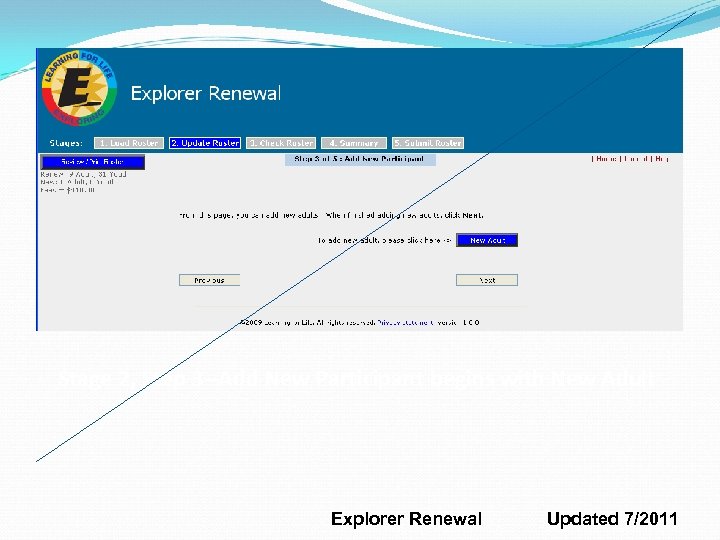Click the Updated 7/2011 footer text
This screenshot has width=720, height=540.
tap(612, 519)
